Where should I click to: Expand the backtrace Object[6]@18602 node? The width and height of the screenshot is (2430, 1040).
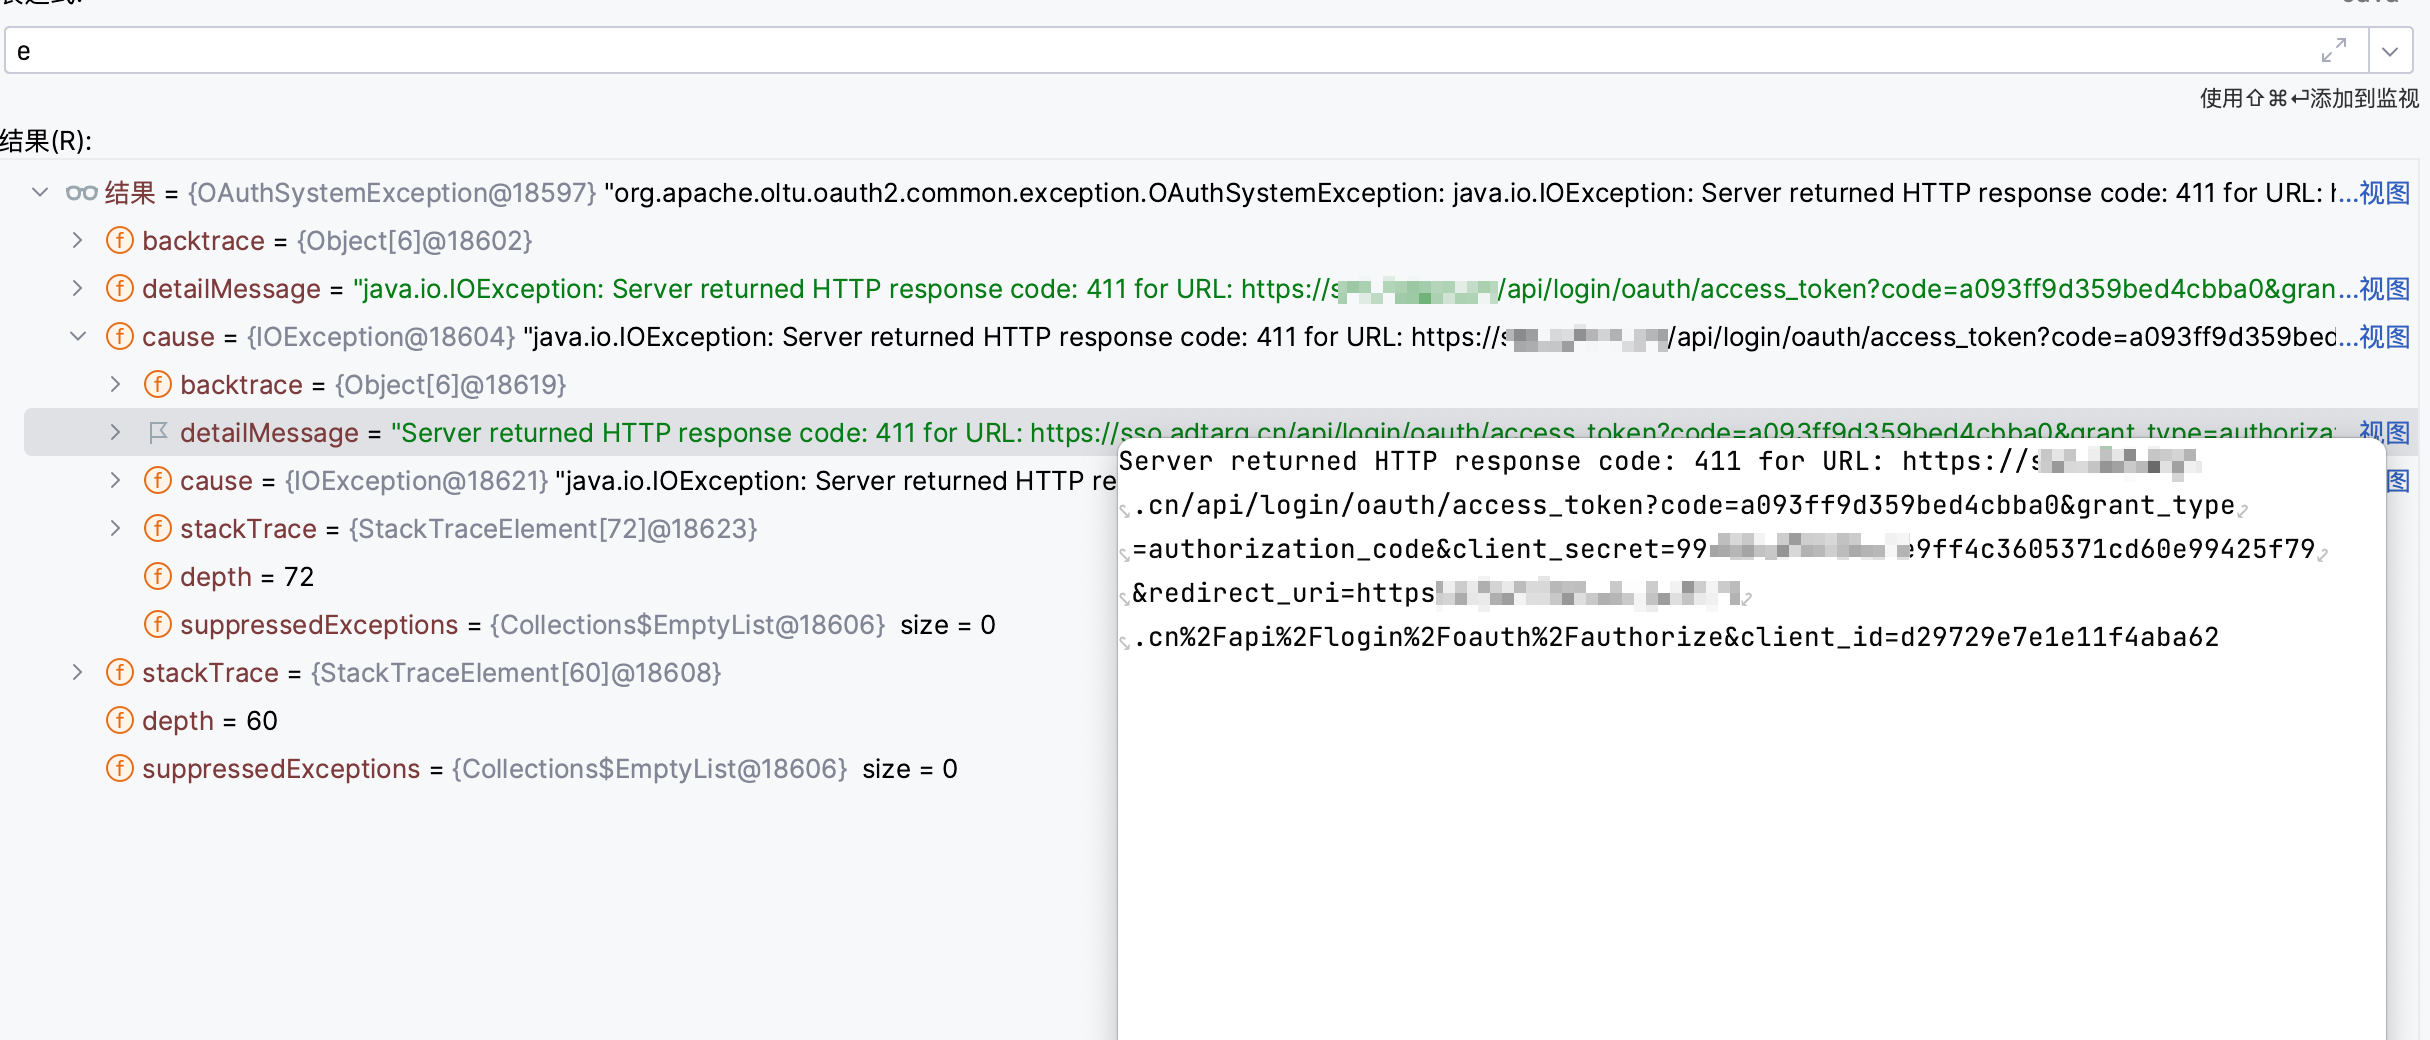tap(78, 240)
